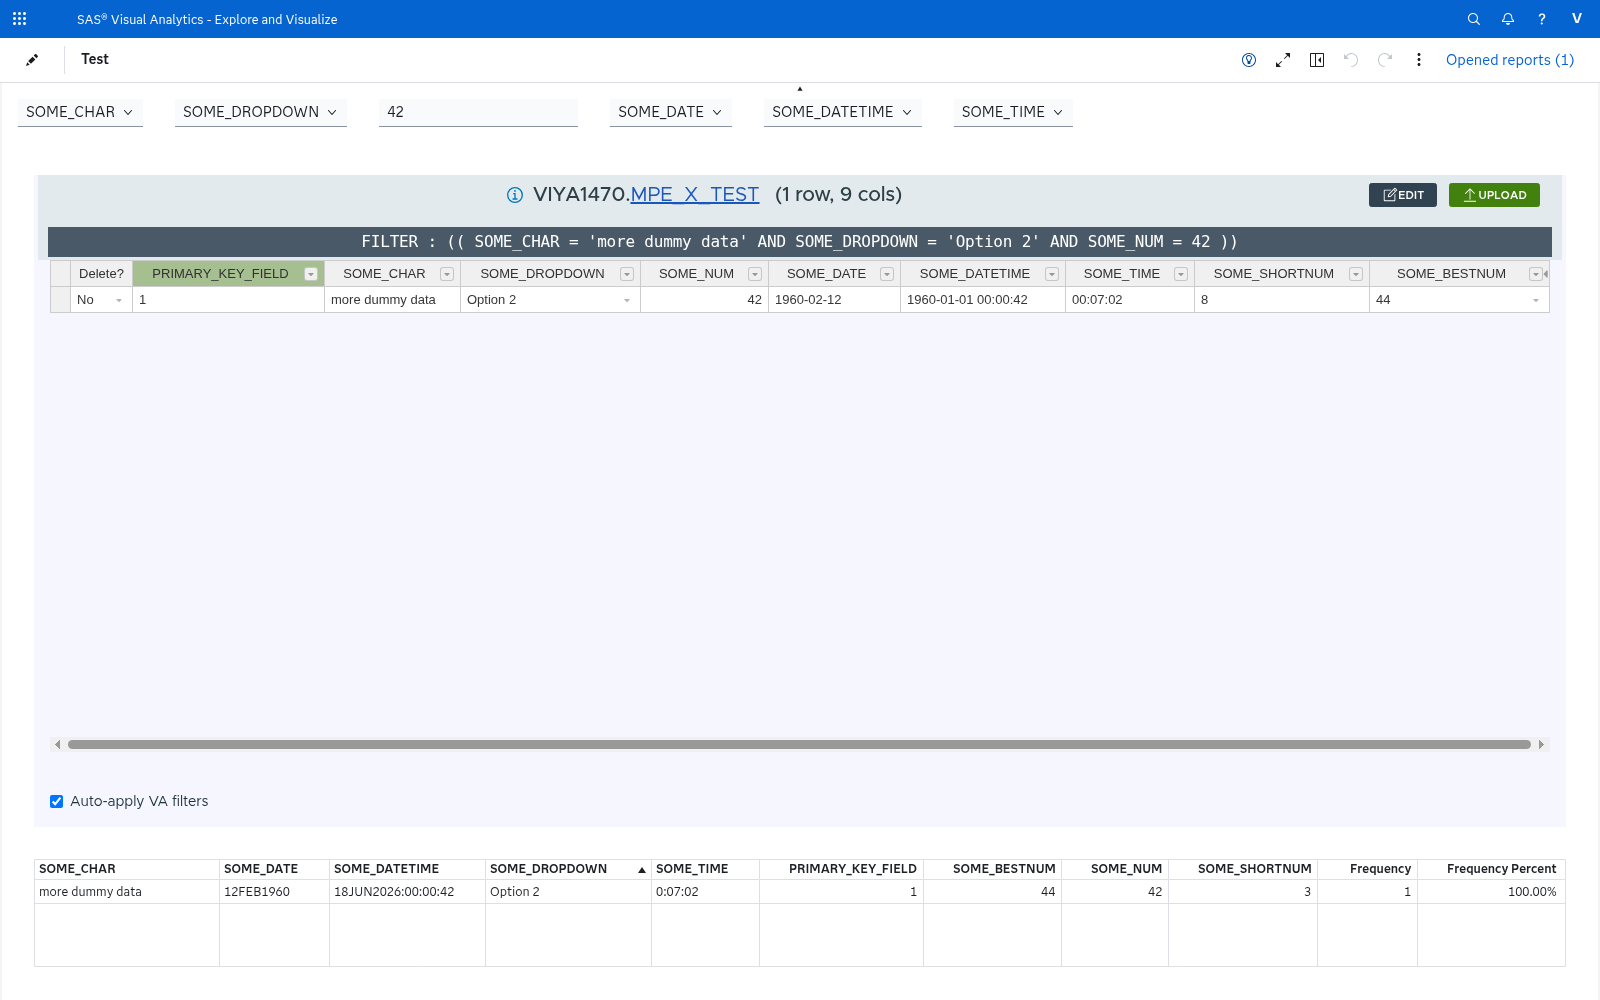Click the EDIT button
1600x1000 pixels.
pyautogui.click(x=1403, y=195)
